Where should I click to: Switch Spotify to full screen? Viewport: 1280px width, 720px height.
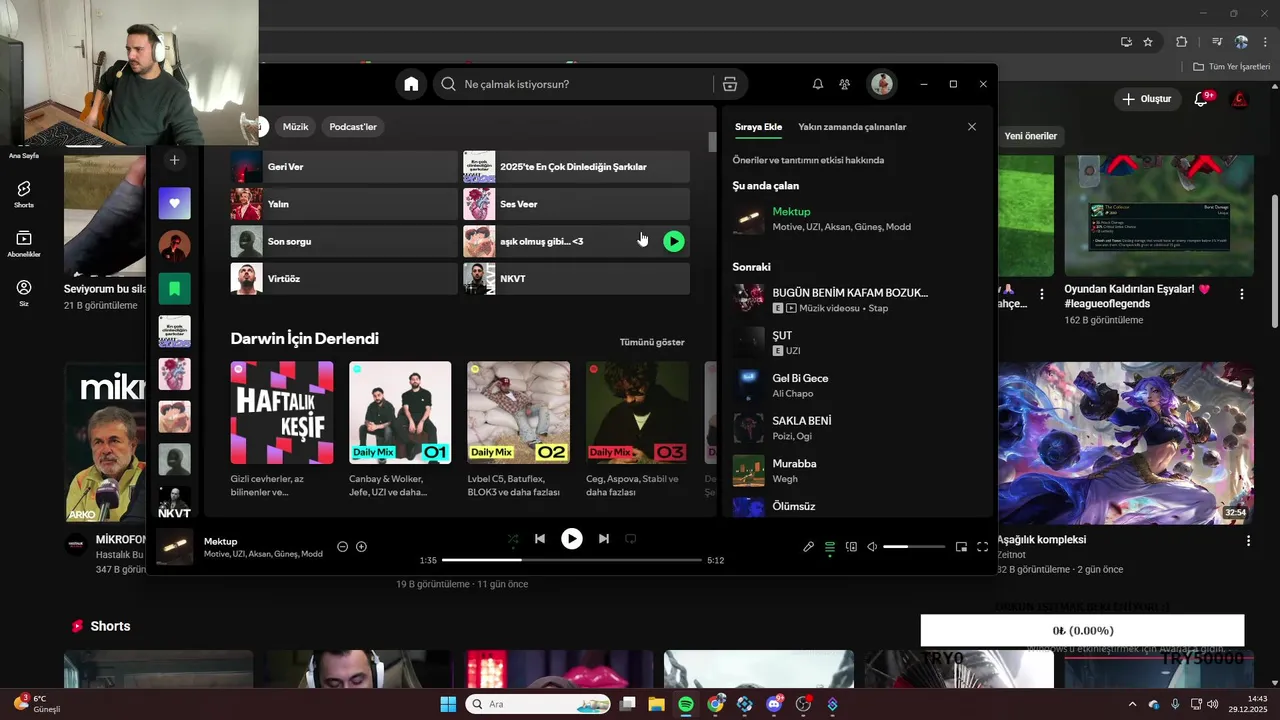982,547
